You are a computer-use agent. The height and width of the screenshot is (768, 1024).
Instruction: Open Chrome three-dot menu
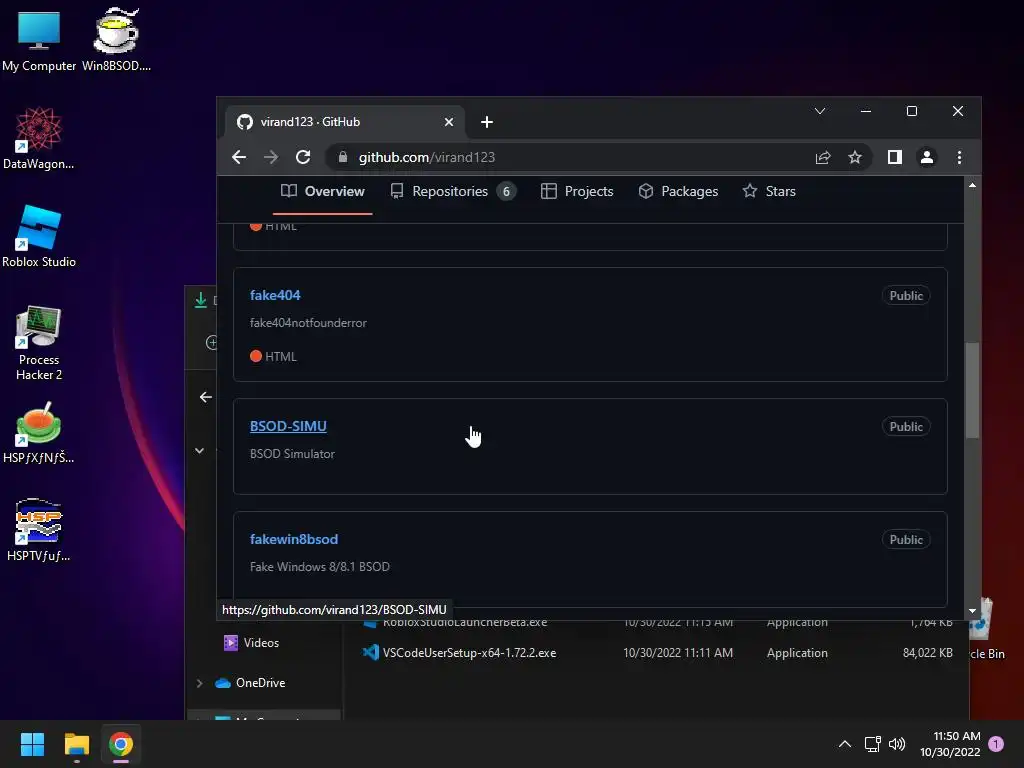(959, 157)
